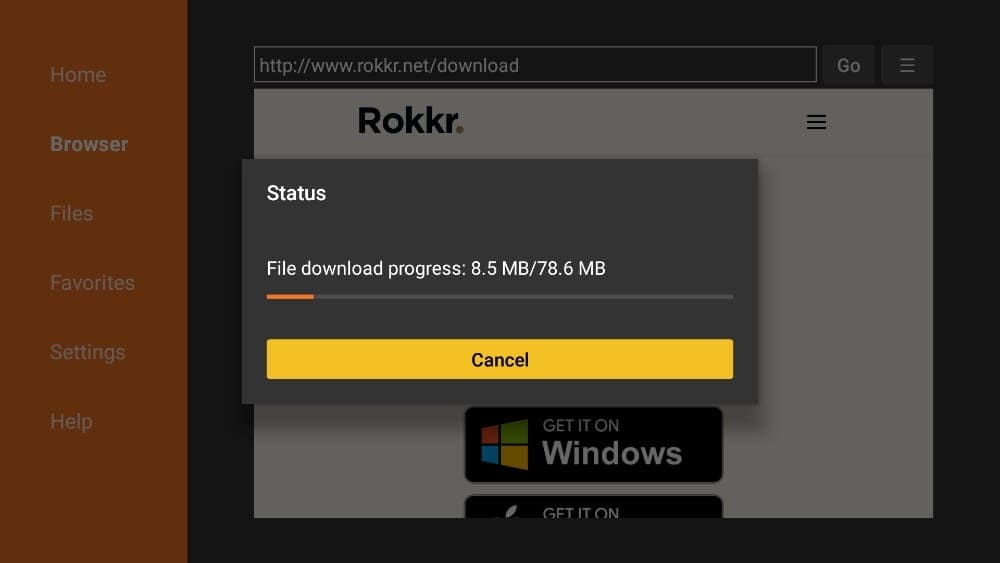Cancel the file download
The image size is (1000, 563).
coord(499,359)
